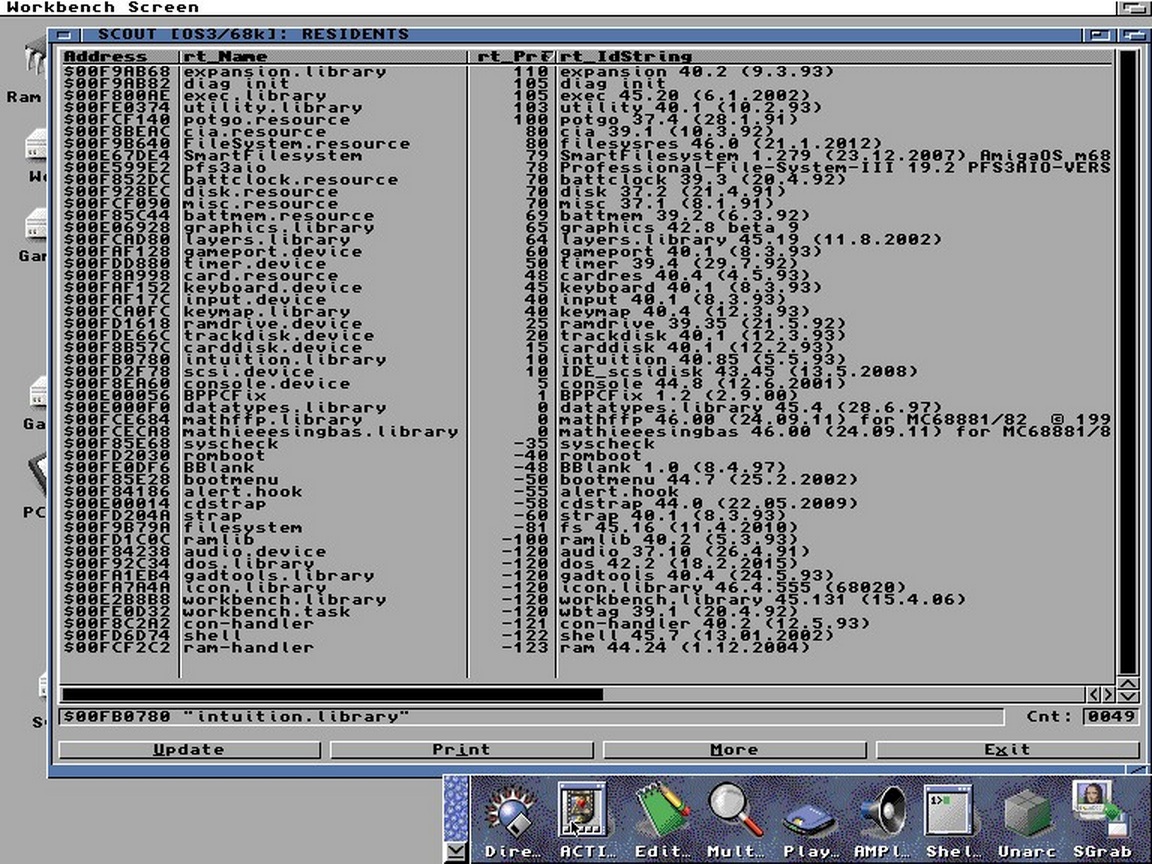
Task: Open the More button options
Action: click(x=734, y=749)
